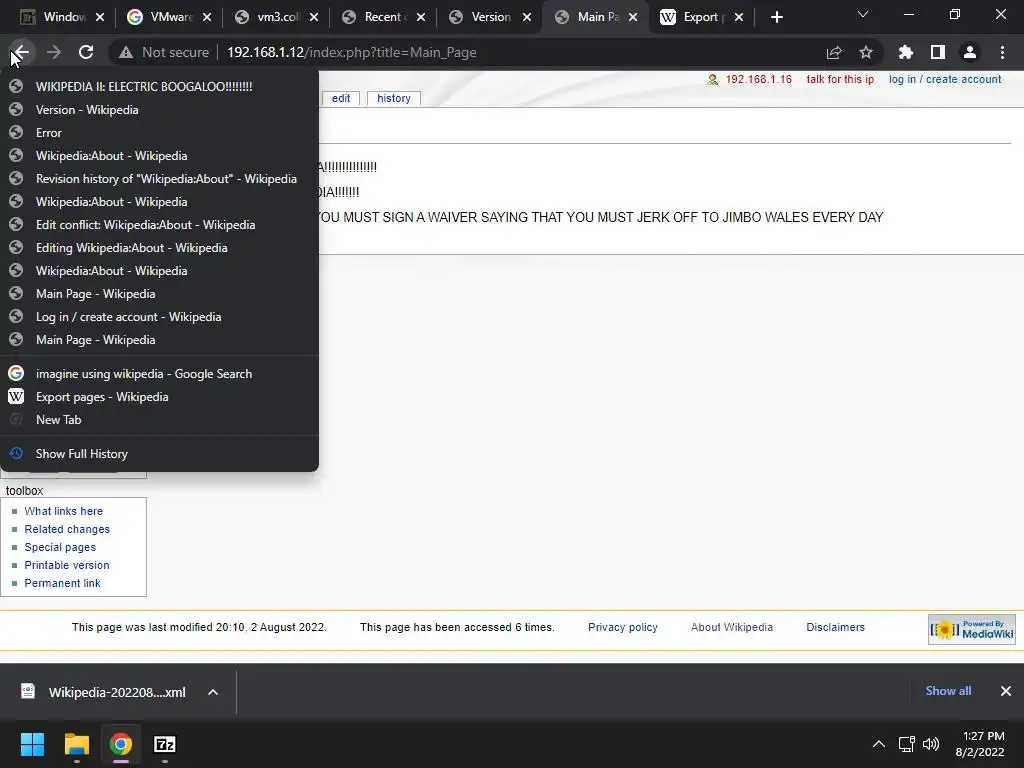Click the Not secure warning icon

pos(125,52)
